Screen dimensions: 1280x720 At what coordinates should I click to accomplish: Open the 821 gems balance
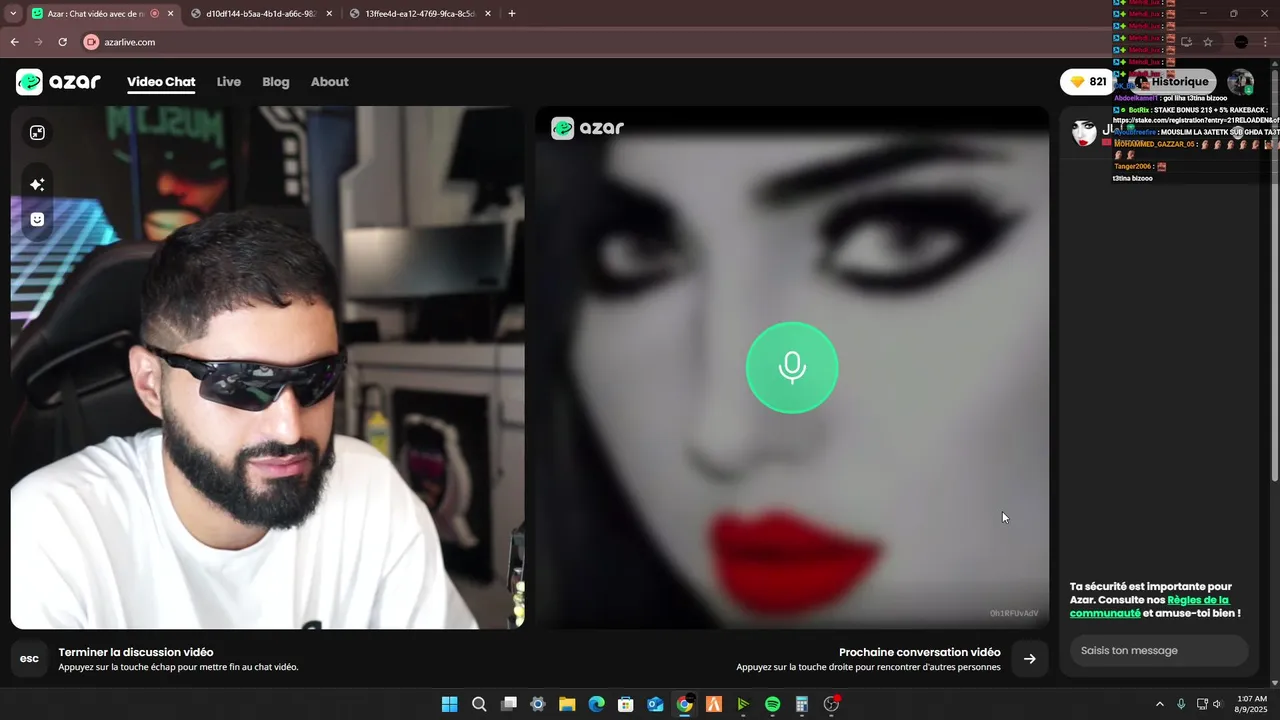click(1088, 82)
